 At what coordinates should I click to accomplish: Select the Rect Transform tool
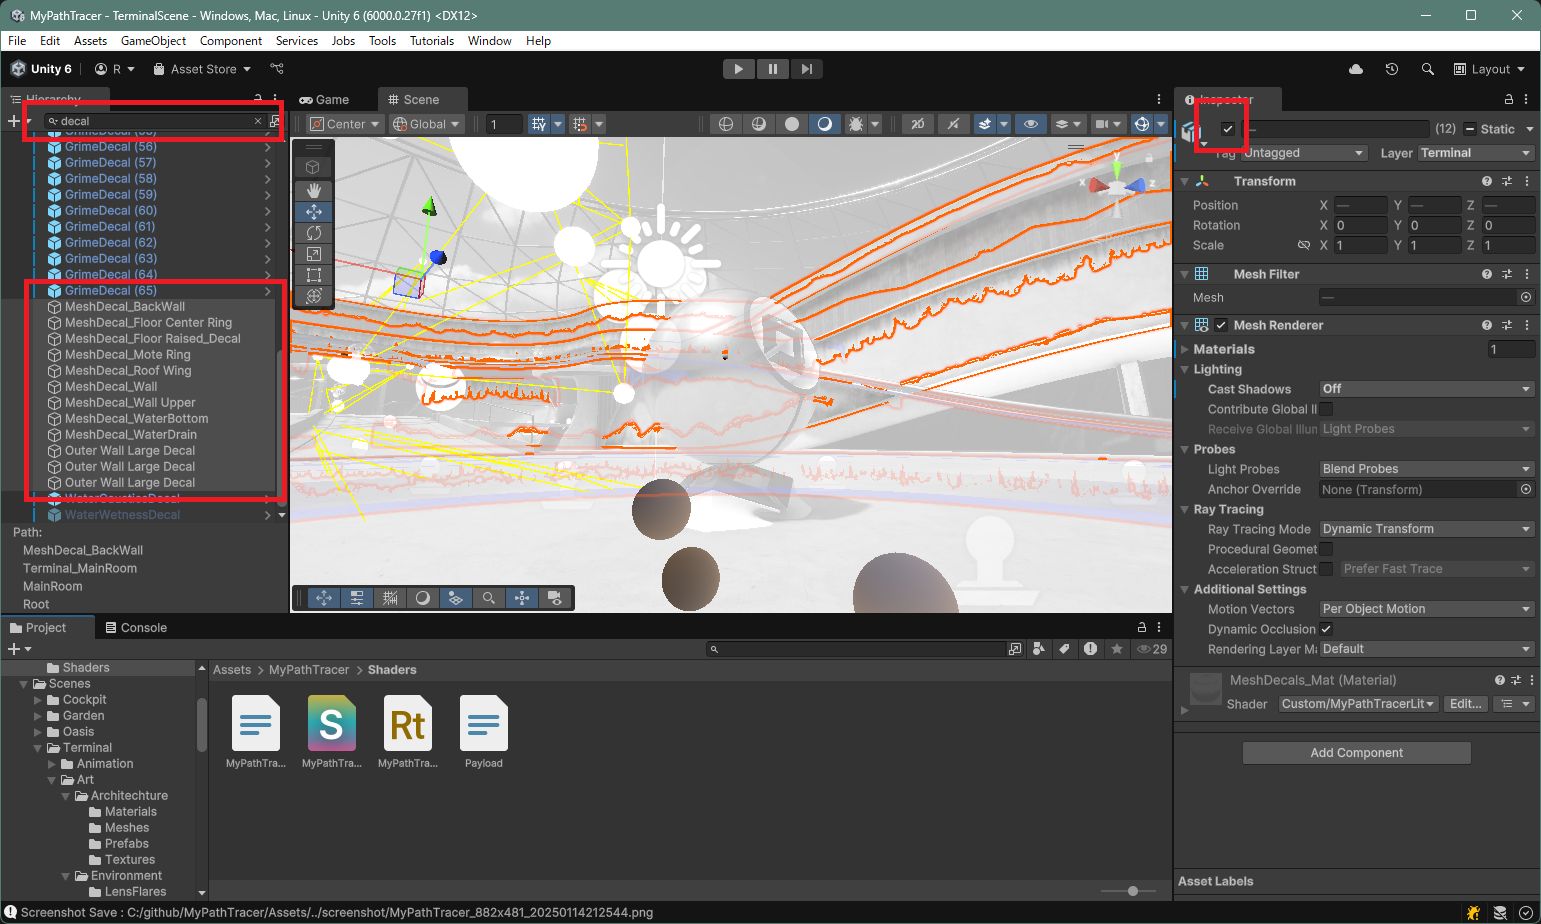313,275
